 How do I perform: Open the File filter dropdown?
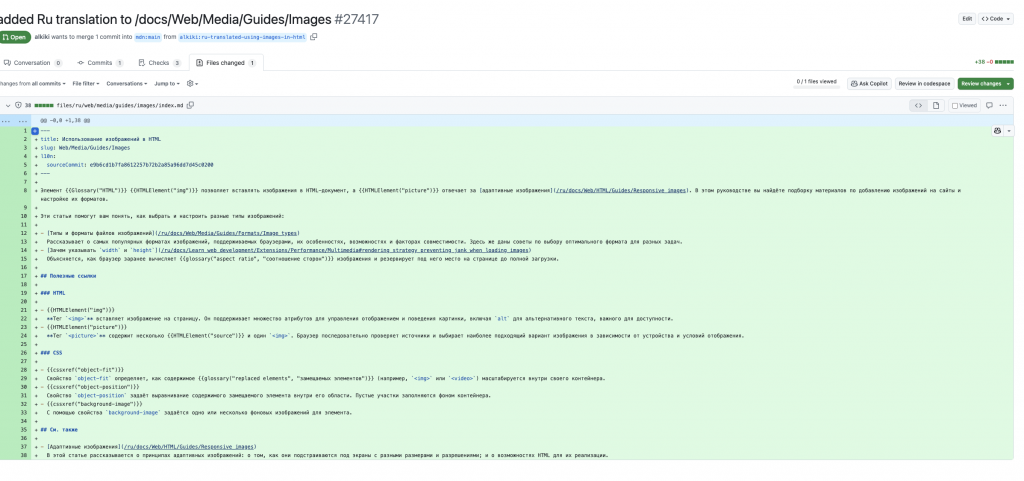86,84
